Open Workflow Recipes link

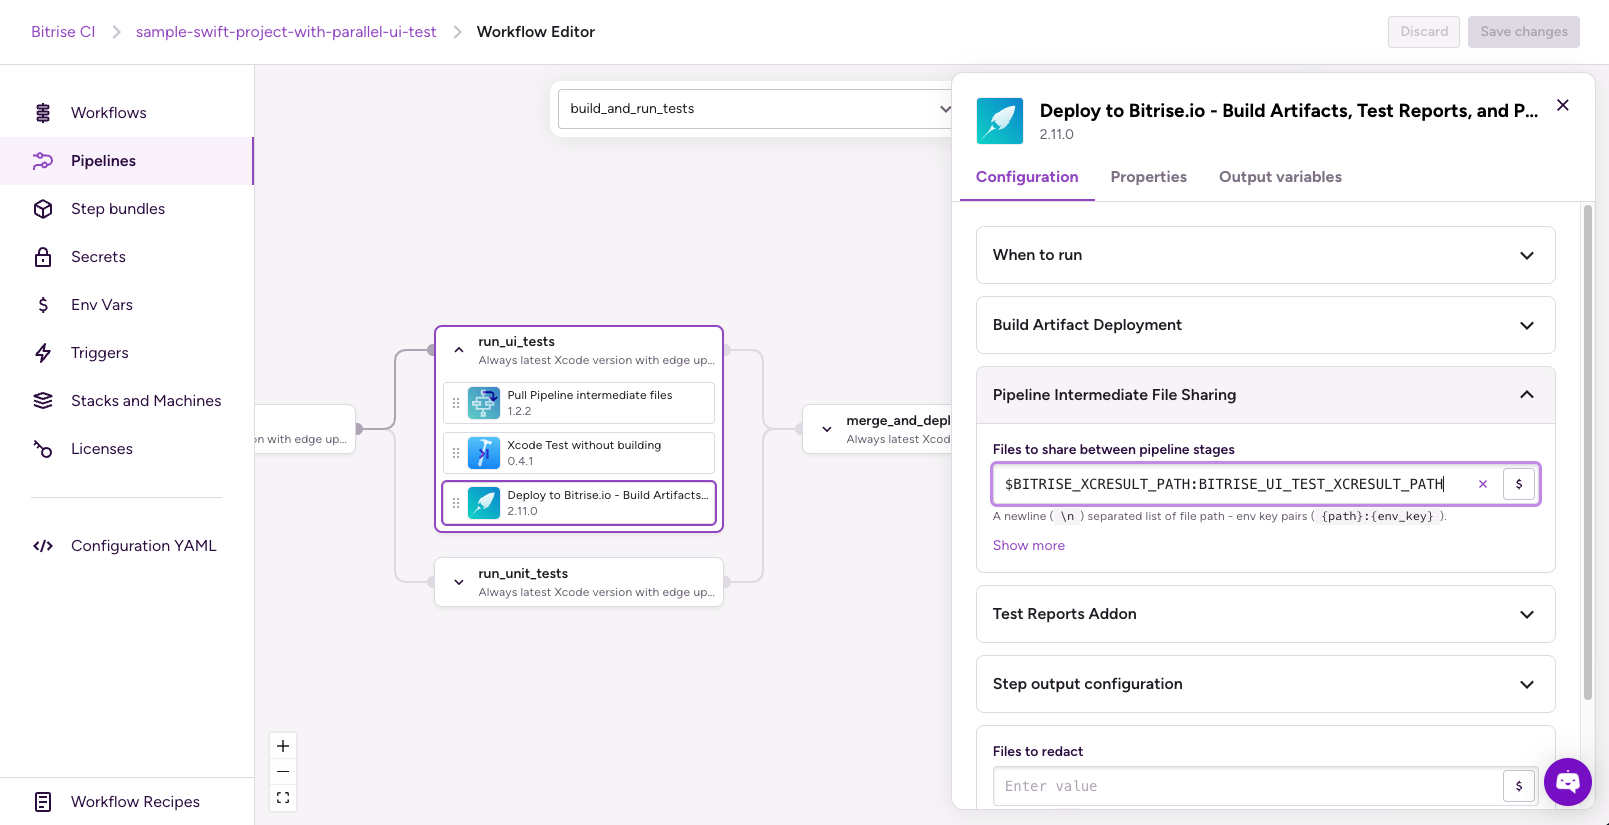click(126, 802)
